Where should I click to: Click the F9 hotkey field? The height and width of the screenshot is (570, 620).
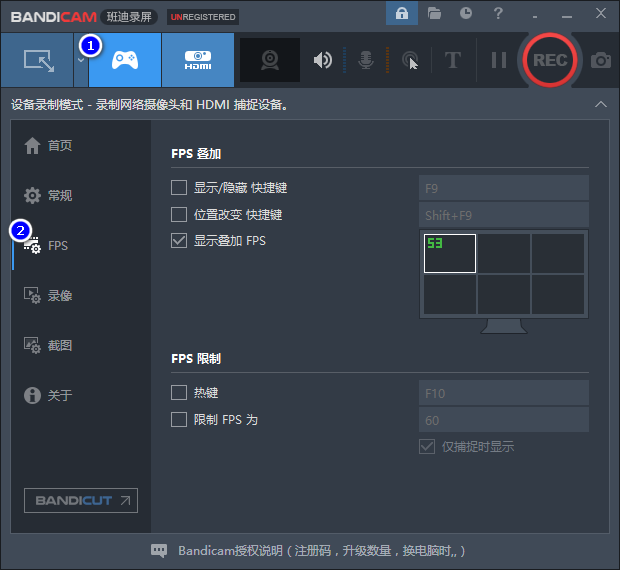[x=504, y=188]
